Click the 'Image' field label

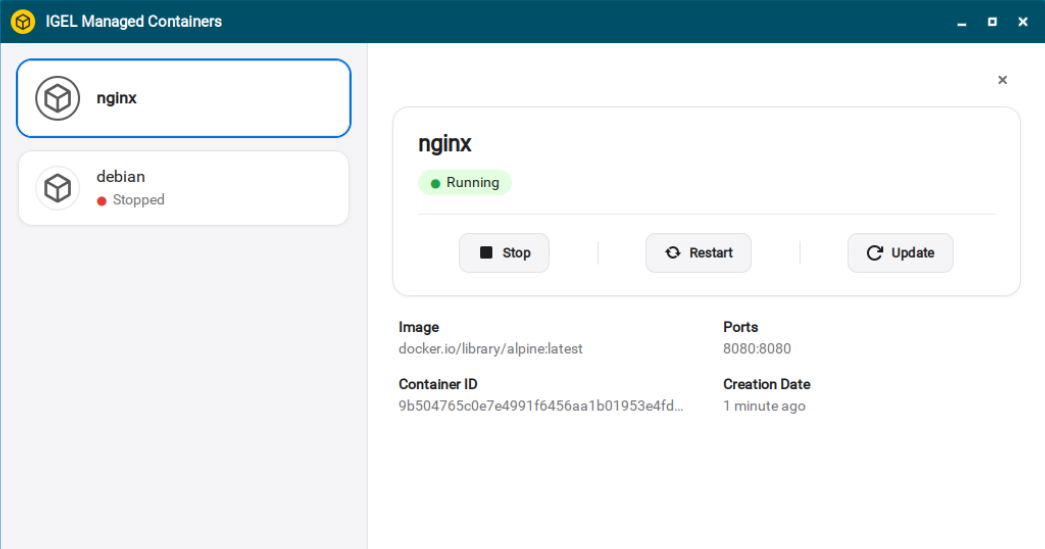click(x=419, y=327)
